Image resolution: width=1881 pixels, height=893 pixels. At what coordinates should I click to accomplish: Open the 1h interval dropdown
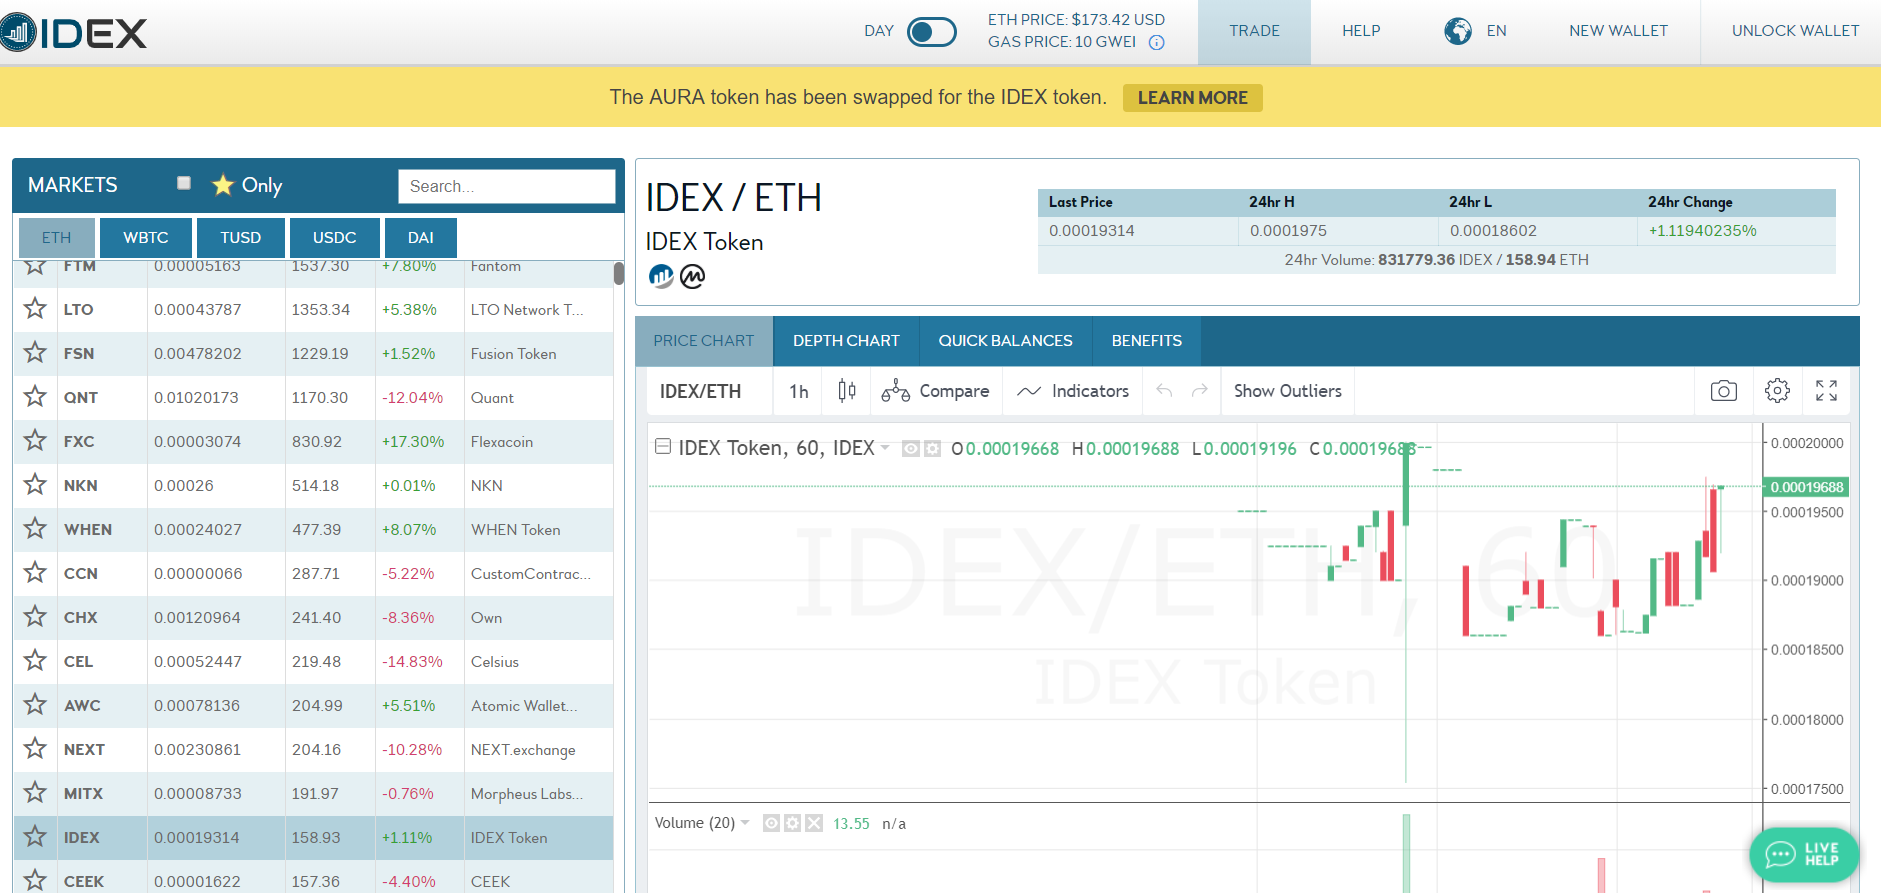pos(798,391)
